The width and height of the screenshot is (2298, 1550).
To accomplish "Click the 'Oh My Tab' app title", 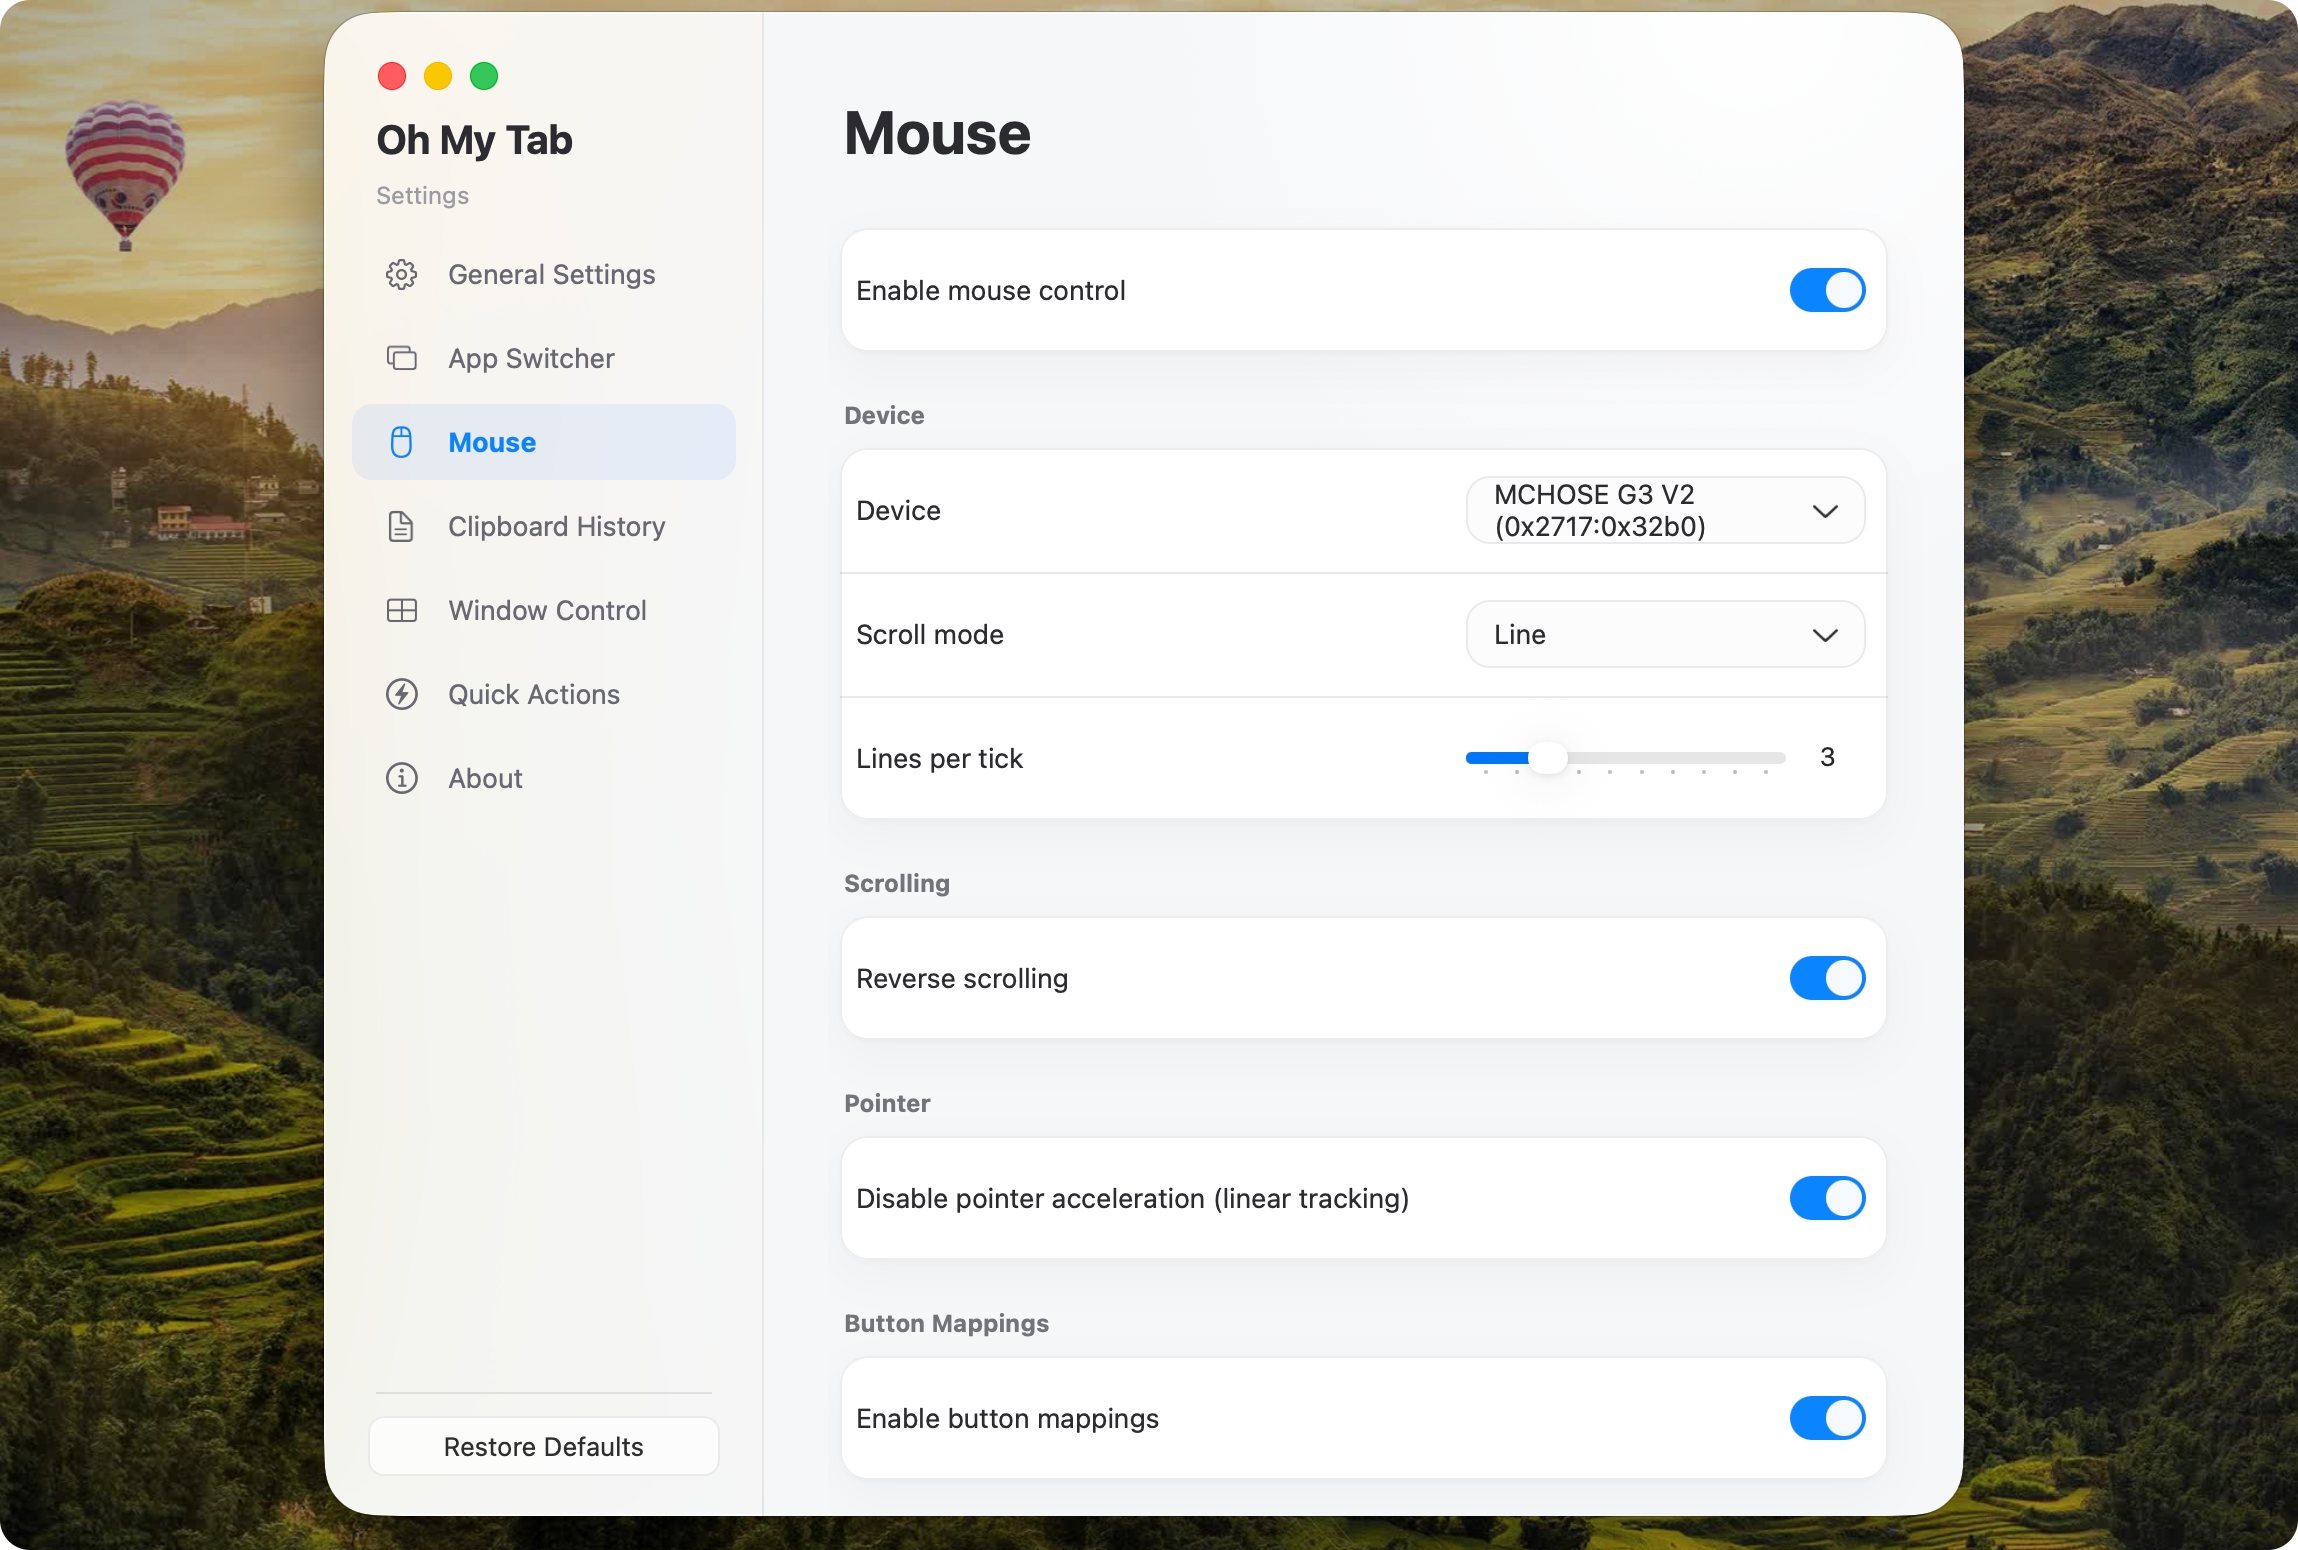I will click(474, 140).
